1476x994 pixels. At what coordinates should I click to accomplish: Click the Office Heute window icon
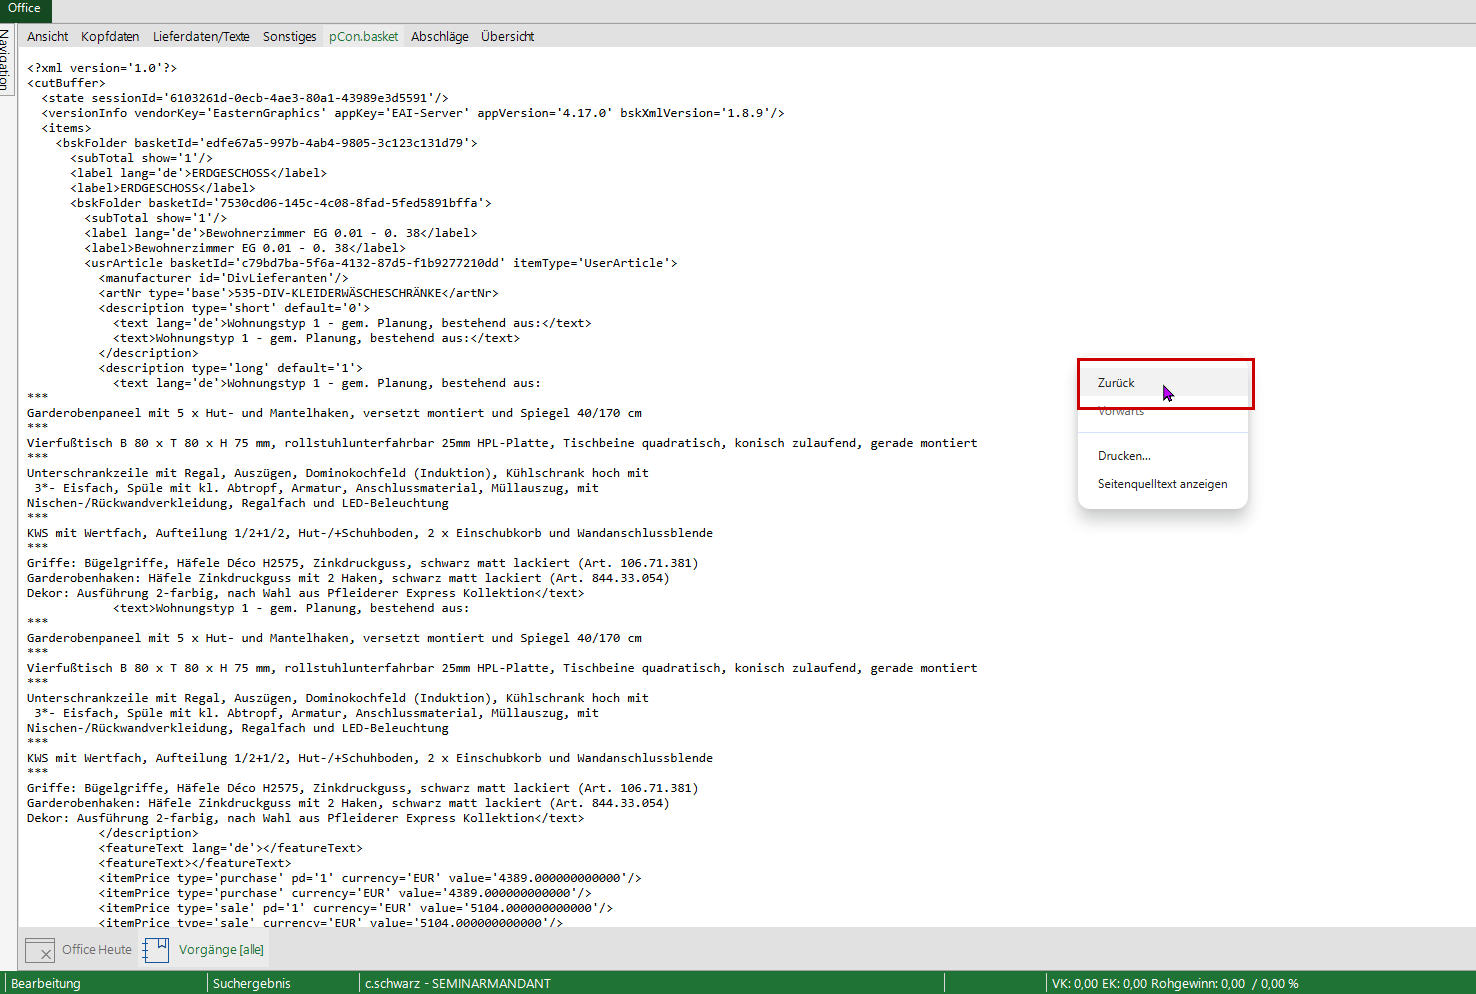click(40, 950)
